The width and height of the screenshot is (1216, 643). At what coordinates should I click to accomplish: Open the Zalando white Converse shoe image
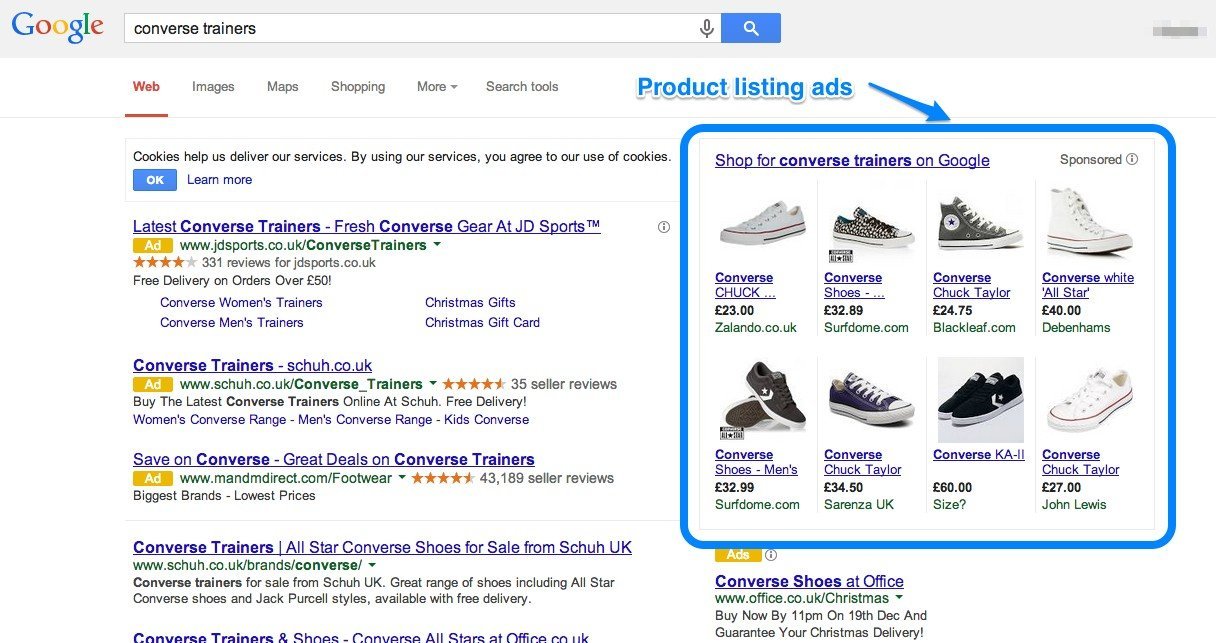pyautogui.click(x=761, y=224)
